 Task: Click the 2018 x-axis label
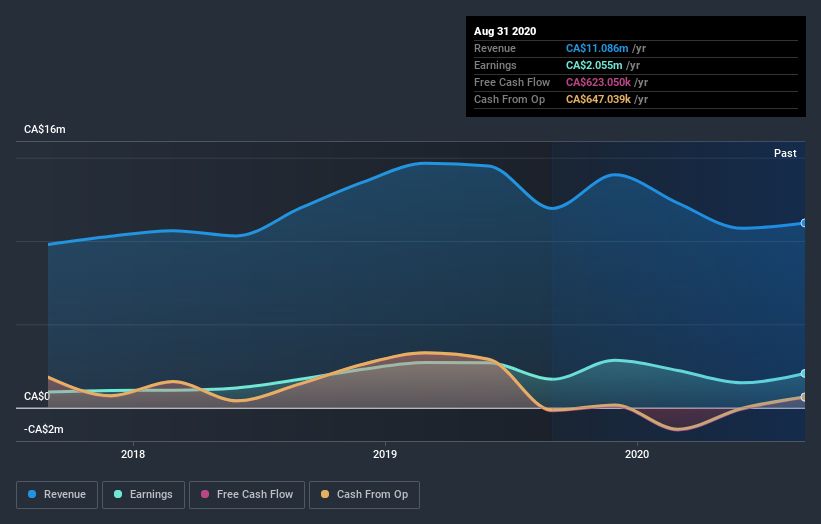[x=133, y=454]
